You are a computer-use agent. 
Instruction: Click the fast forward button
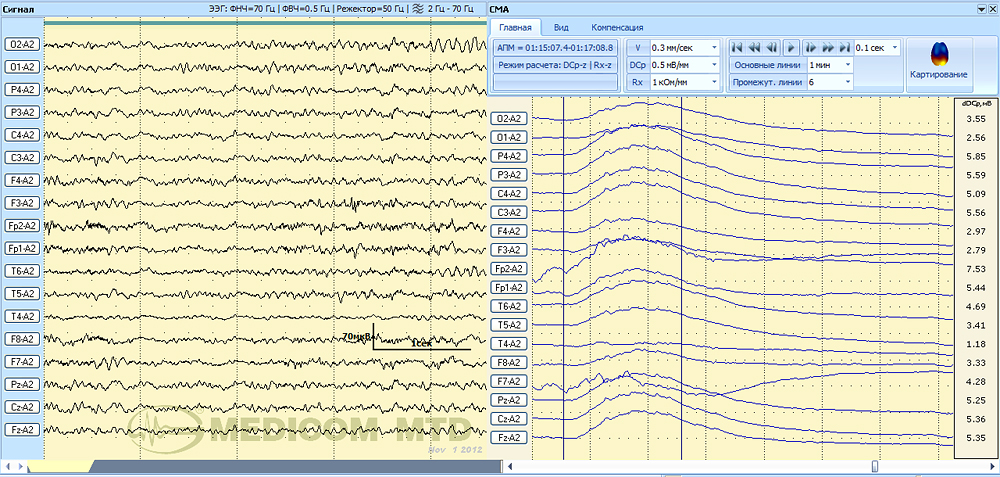click(827, 47)
